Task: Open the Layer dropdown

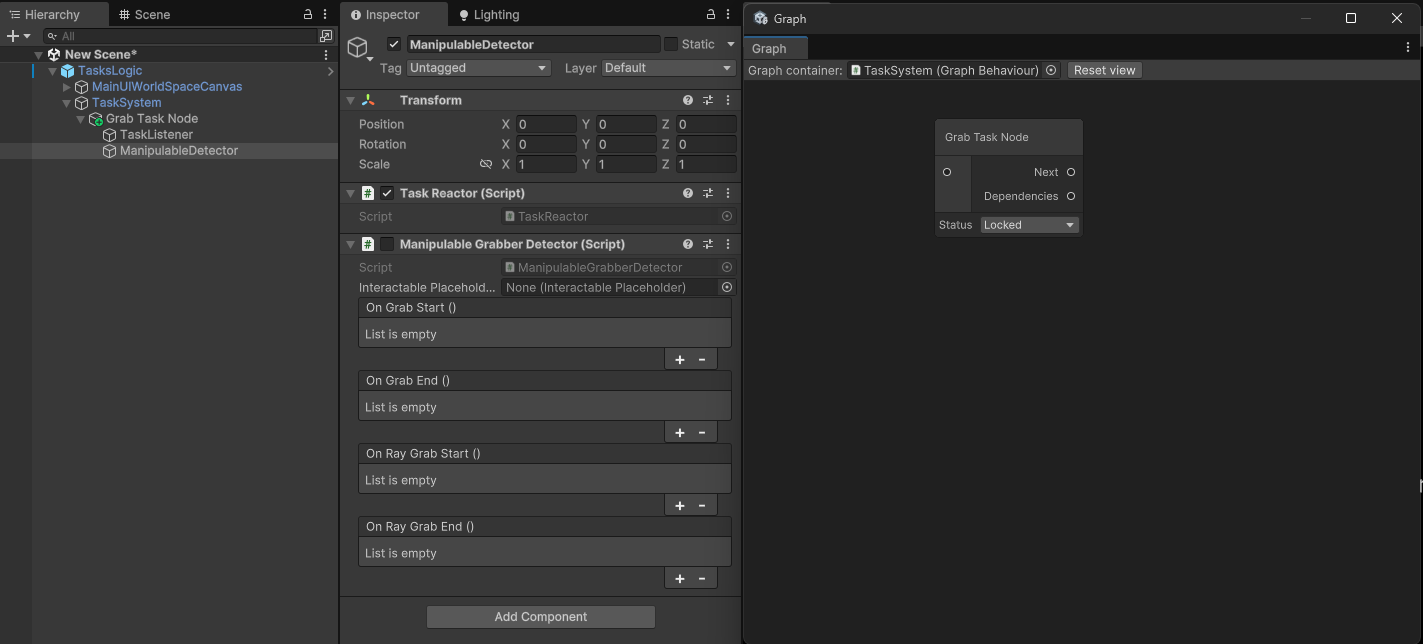Action: pos(668,68)
